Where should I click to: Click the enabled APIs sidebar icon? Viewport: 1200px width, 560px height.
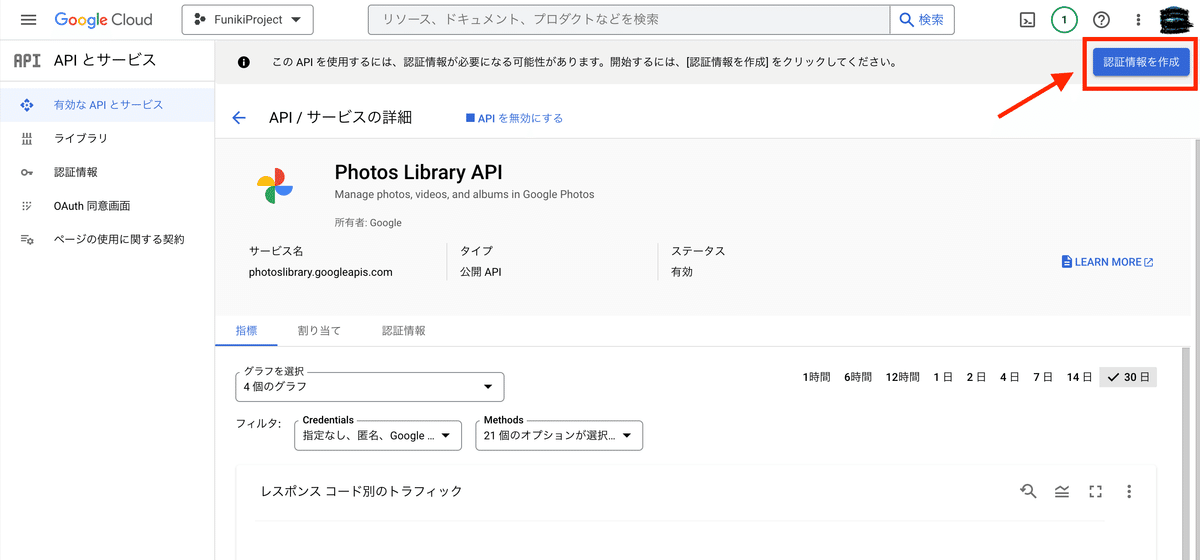click(27, 104)
